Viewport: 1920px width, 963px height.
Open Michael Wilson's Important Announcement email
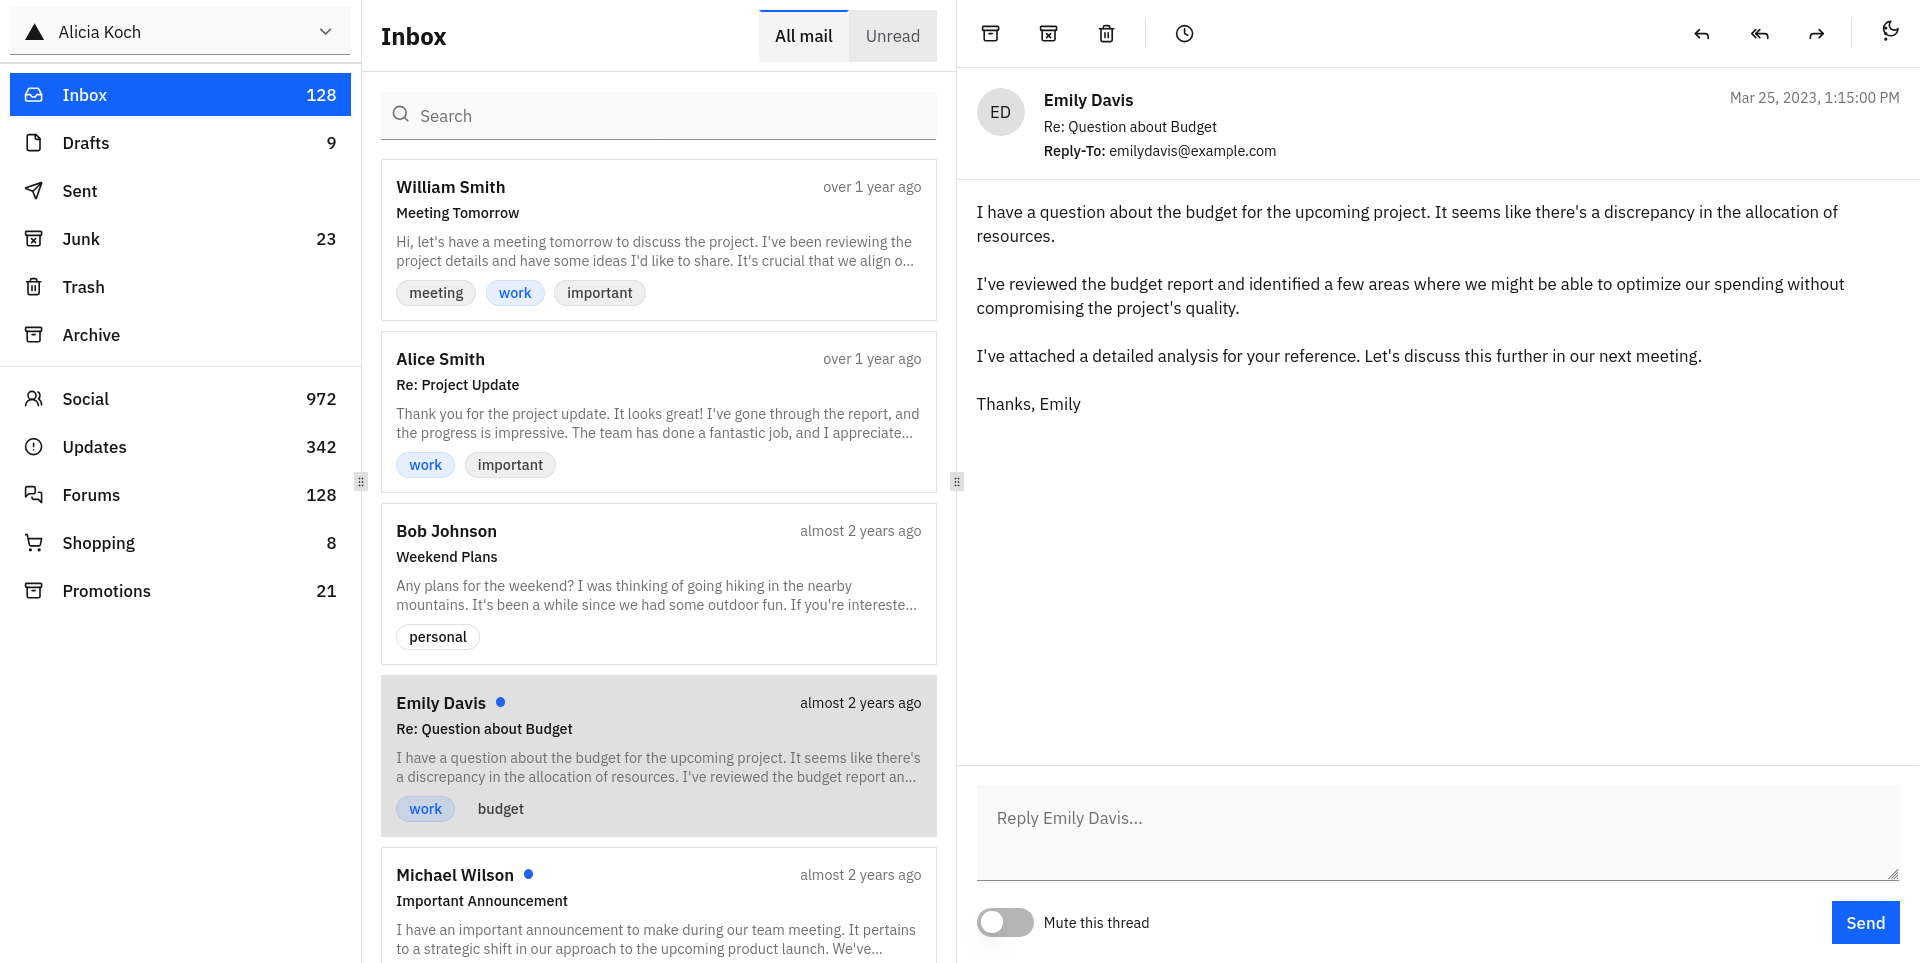click(x=659, y=905)
